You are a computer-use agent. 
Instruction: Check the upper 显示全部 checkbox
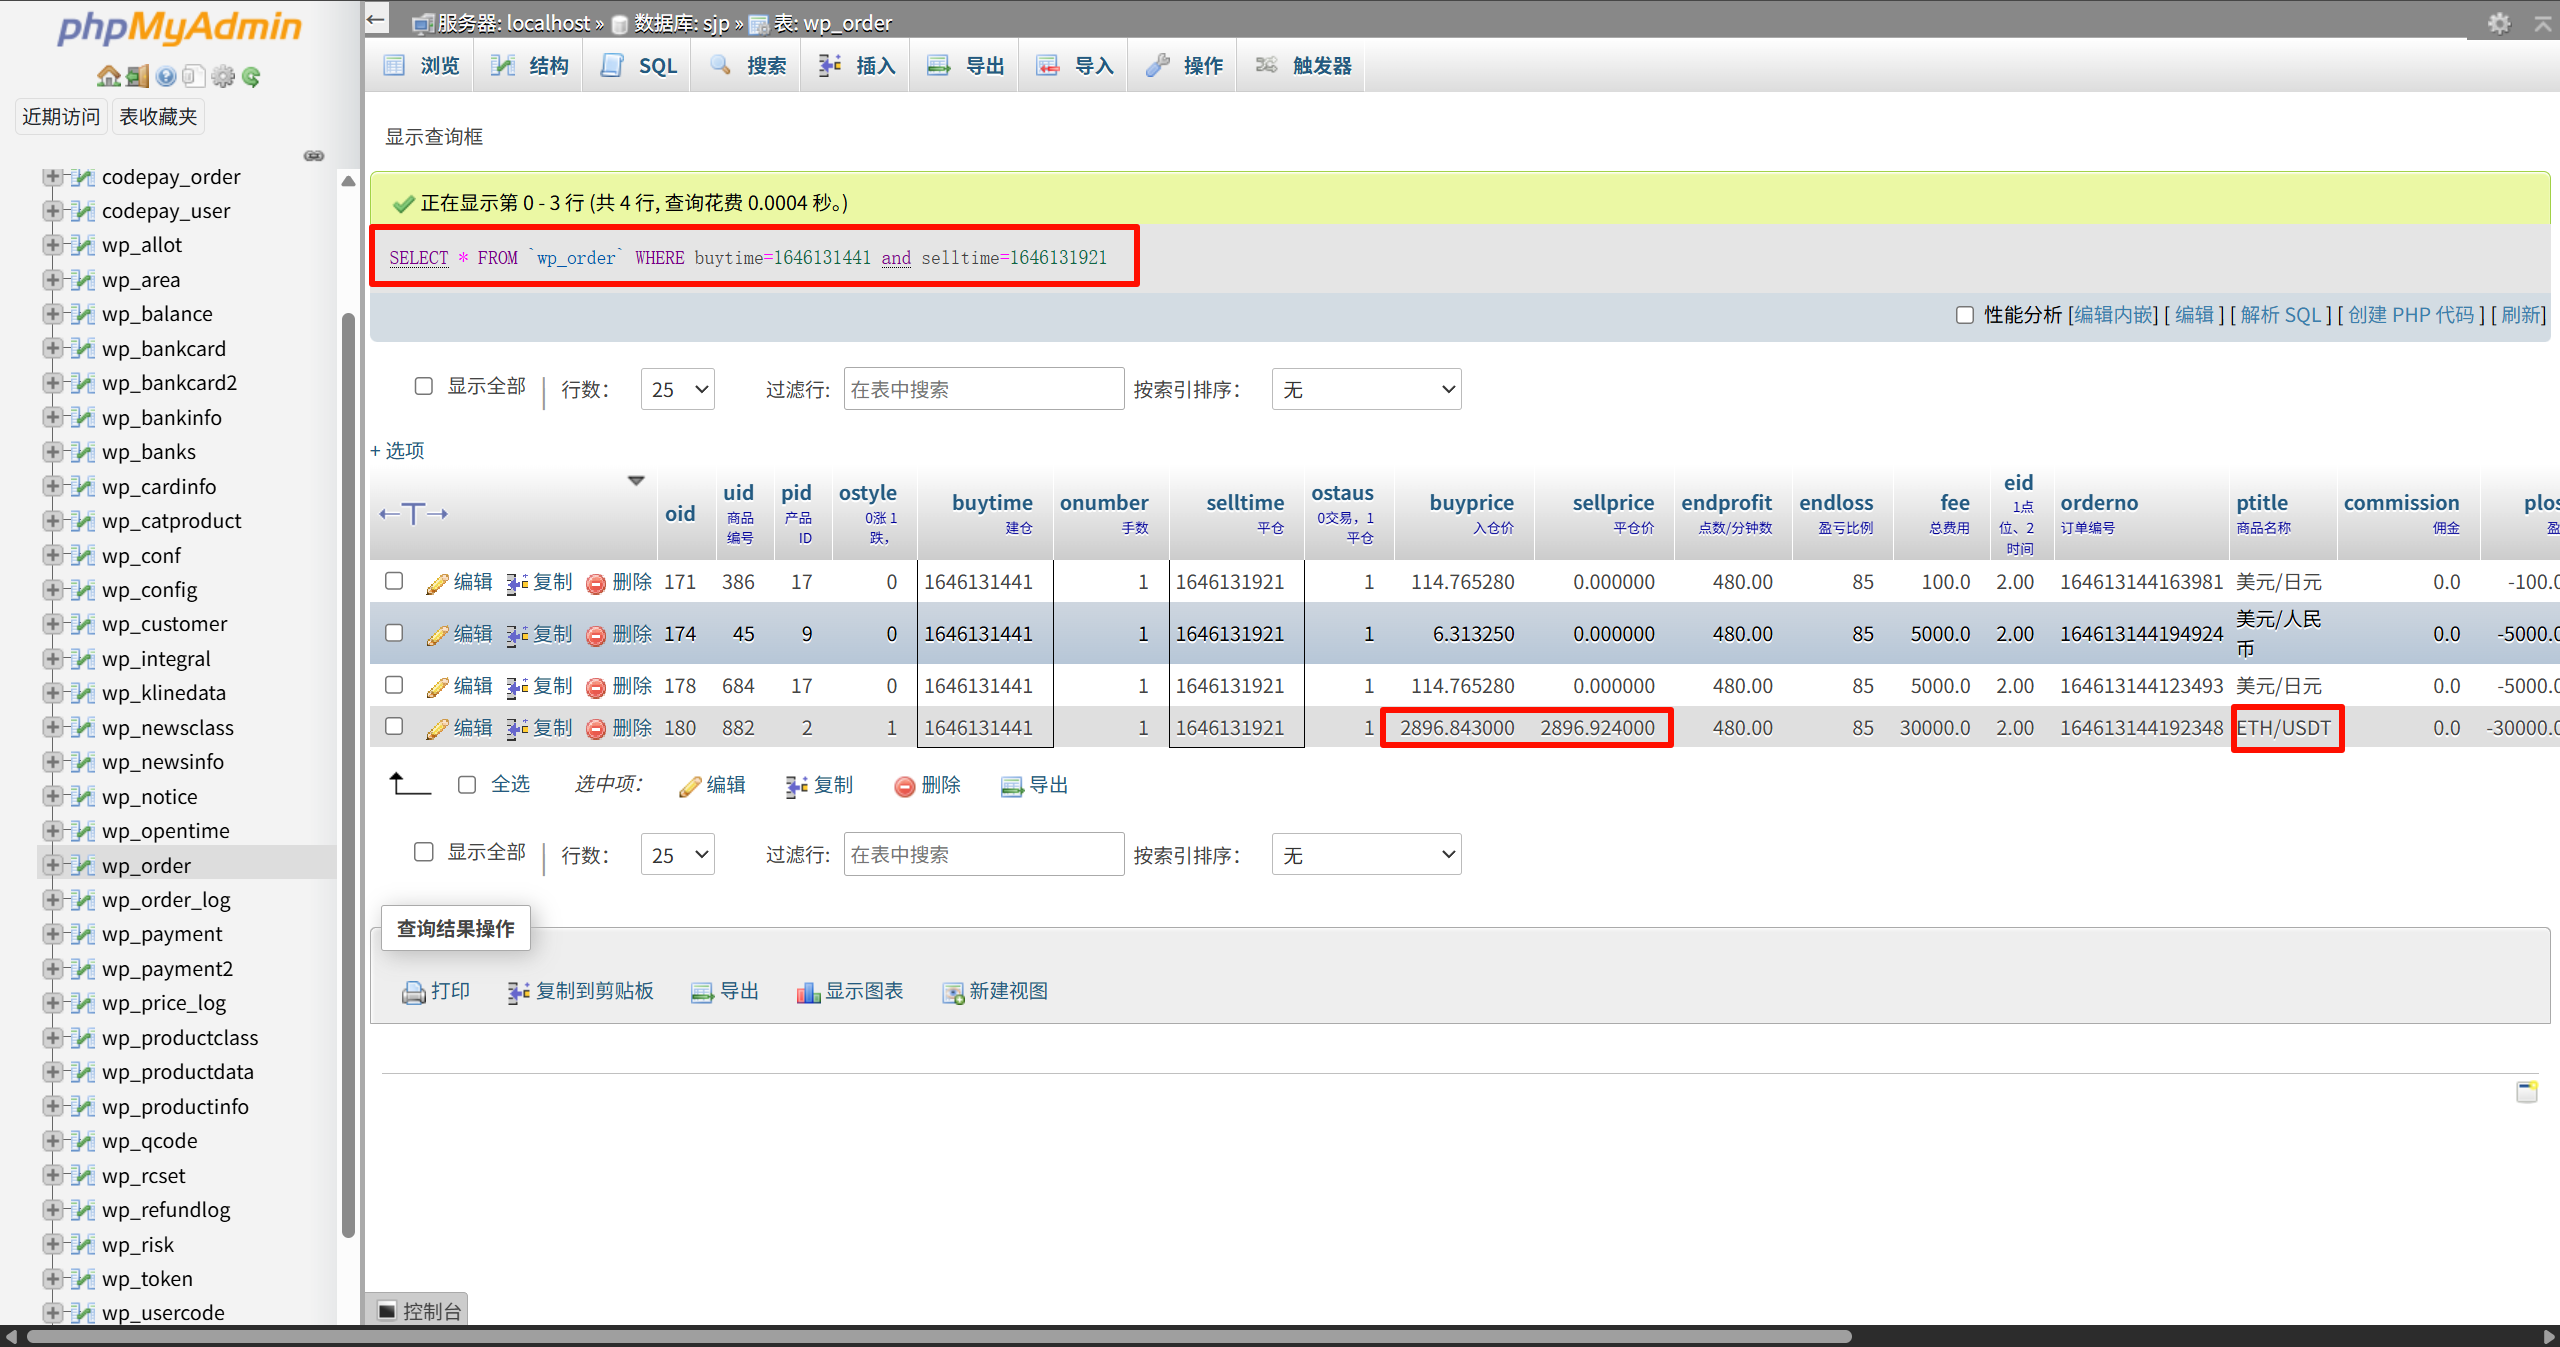point(424,386)
